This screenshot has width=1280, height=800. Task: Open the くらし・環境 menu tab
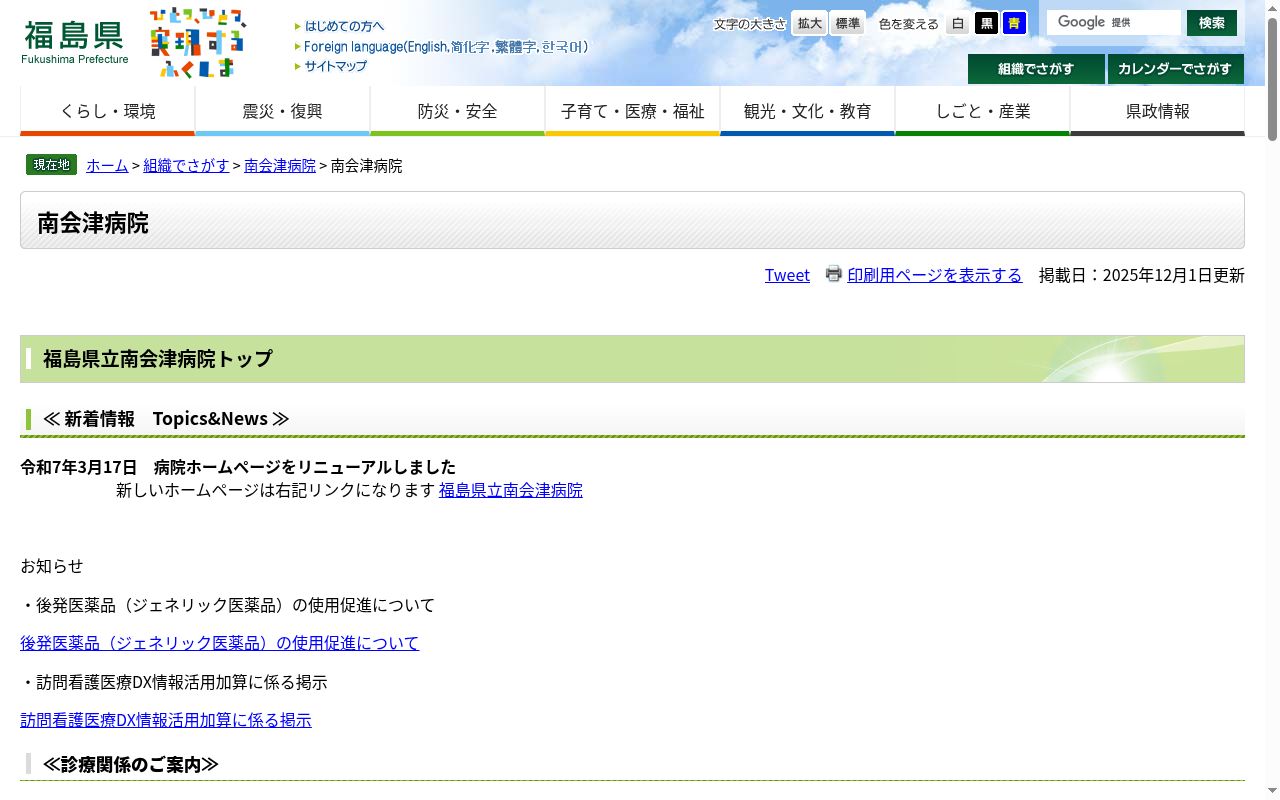click(107, 111)
